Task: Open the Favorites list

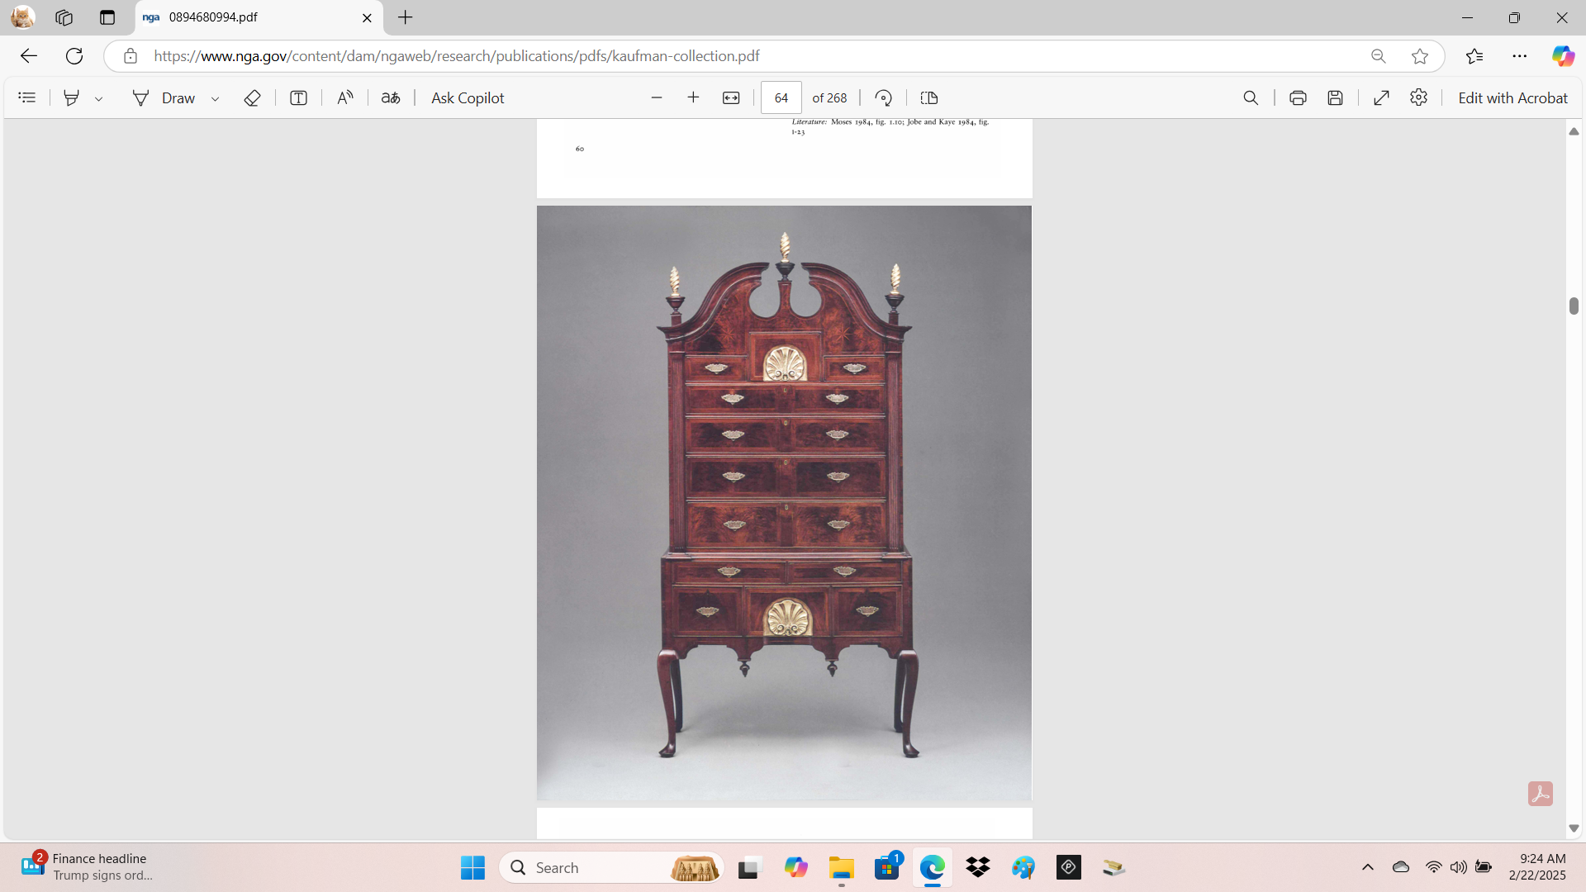Action: pyautogui.click(x=1474, y=56)
